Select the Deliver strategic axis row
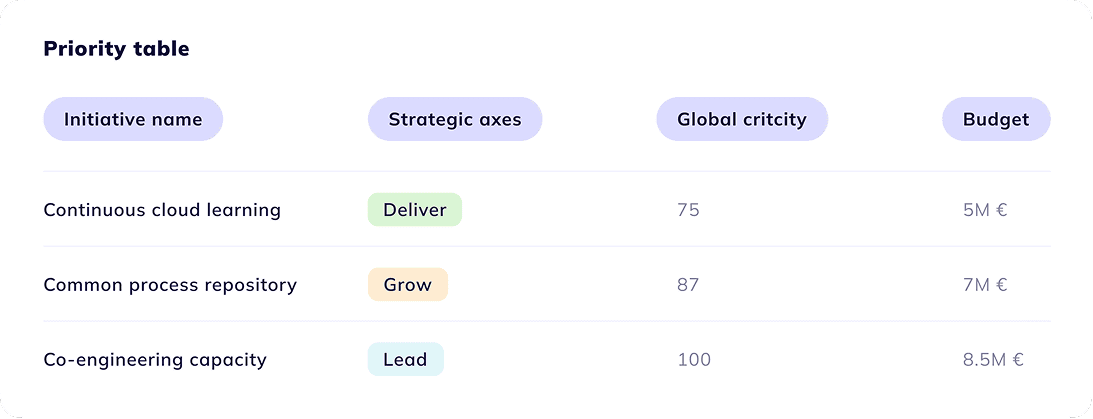Image resolution: width=1093 pixels, height=419 pixels. (546, 209)
